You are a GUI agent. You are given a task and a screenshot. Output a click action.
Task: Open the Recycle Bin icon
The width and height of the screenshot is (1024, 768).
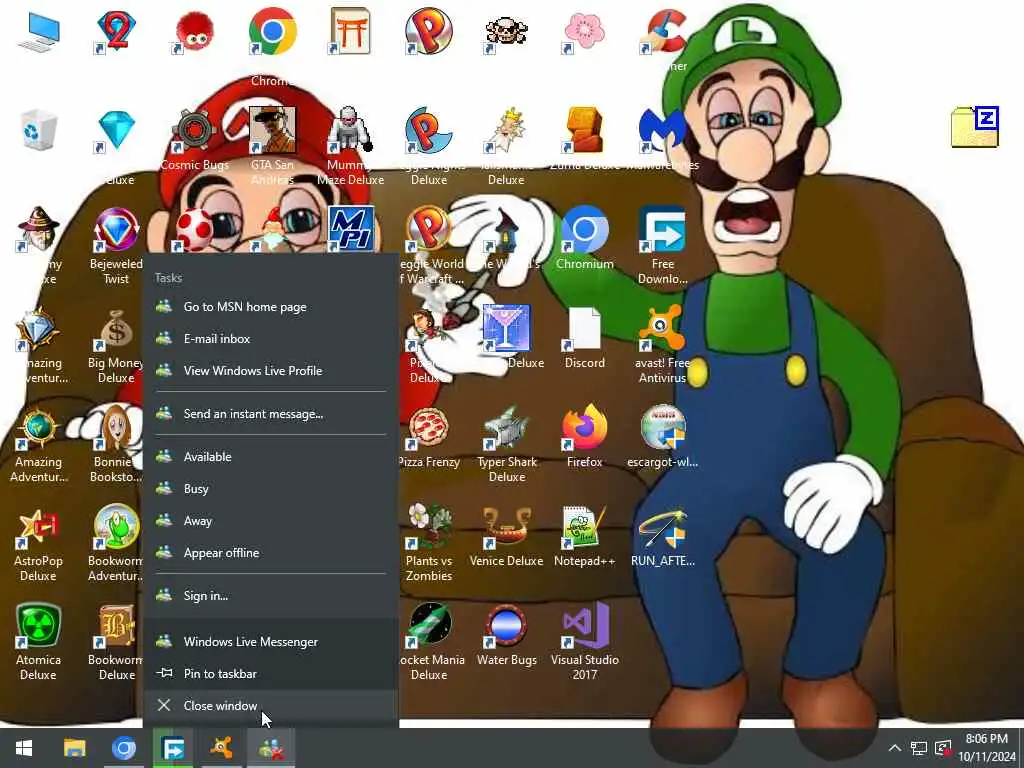pyautogui.click(x=39, y=130)
